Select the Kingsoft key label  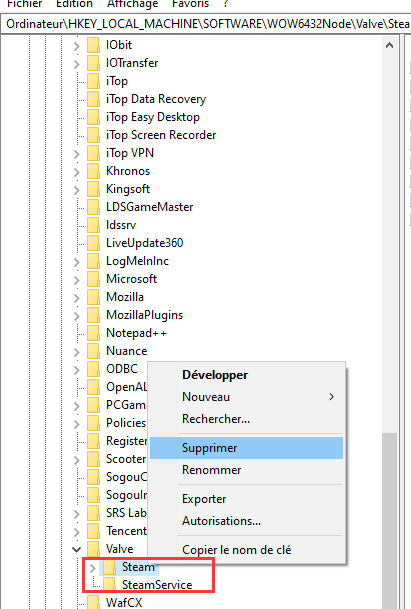click(128, 189)
